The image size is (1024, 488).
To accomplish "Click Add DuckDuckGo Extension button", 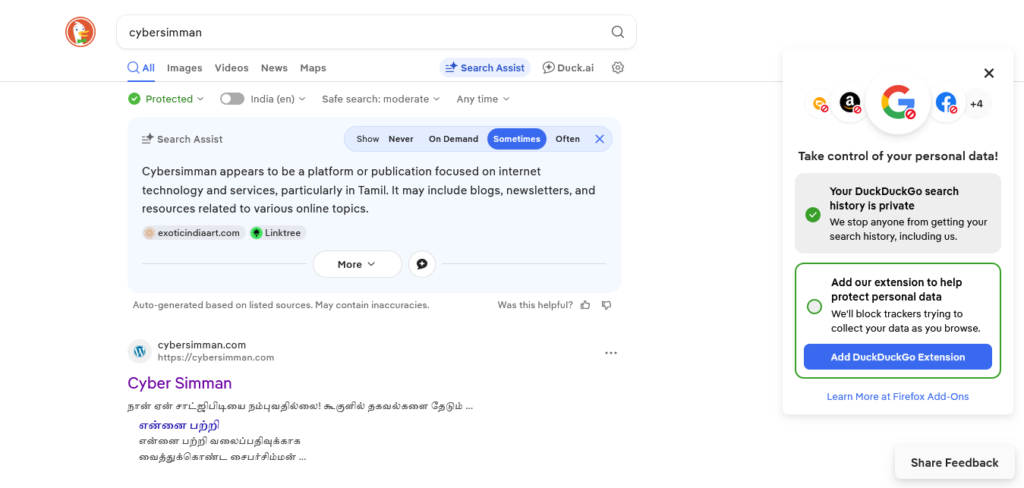I will [897, 357].
